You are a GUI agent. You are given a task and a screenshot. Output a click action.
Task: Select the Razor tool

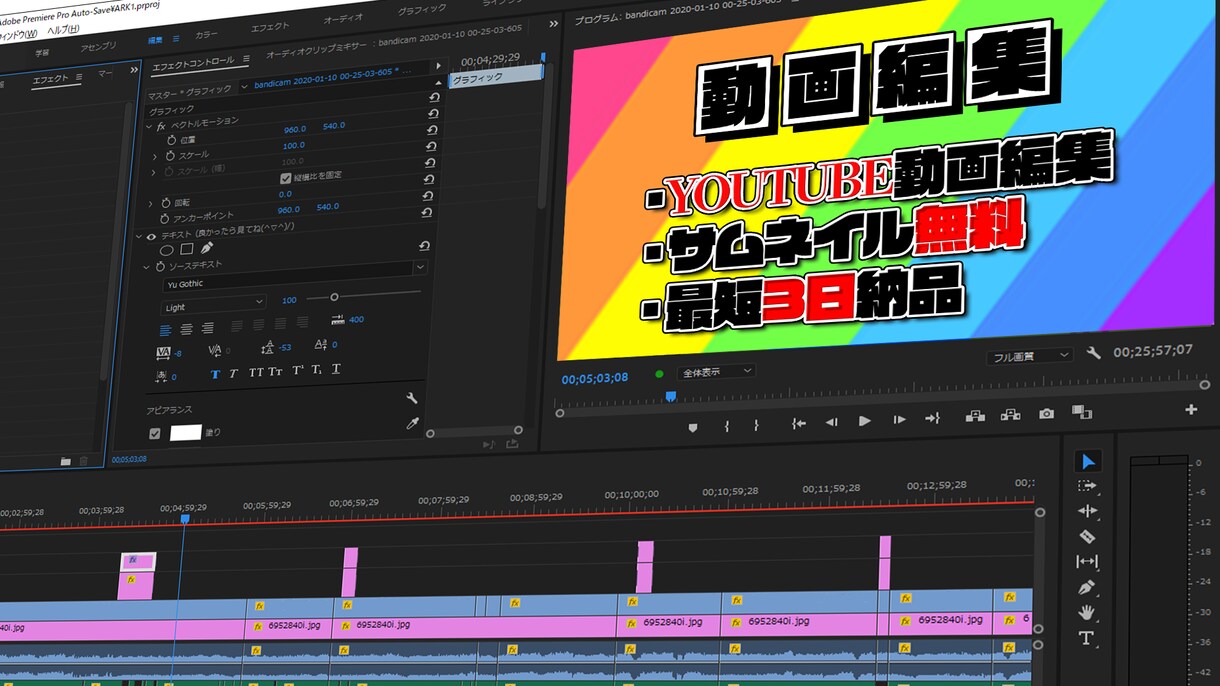pyautogui.click(x=1088, y=536)
